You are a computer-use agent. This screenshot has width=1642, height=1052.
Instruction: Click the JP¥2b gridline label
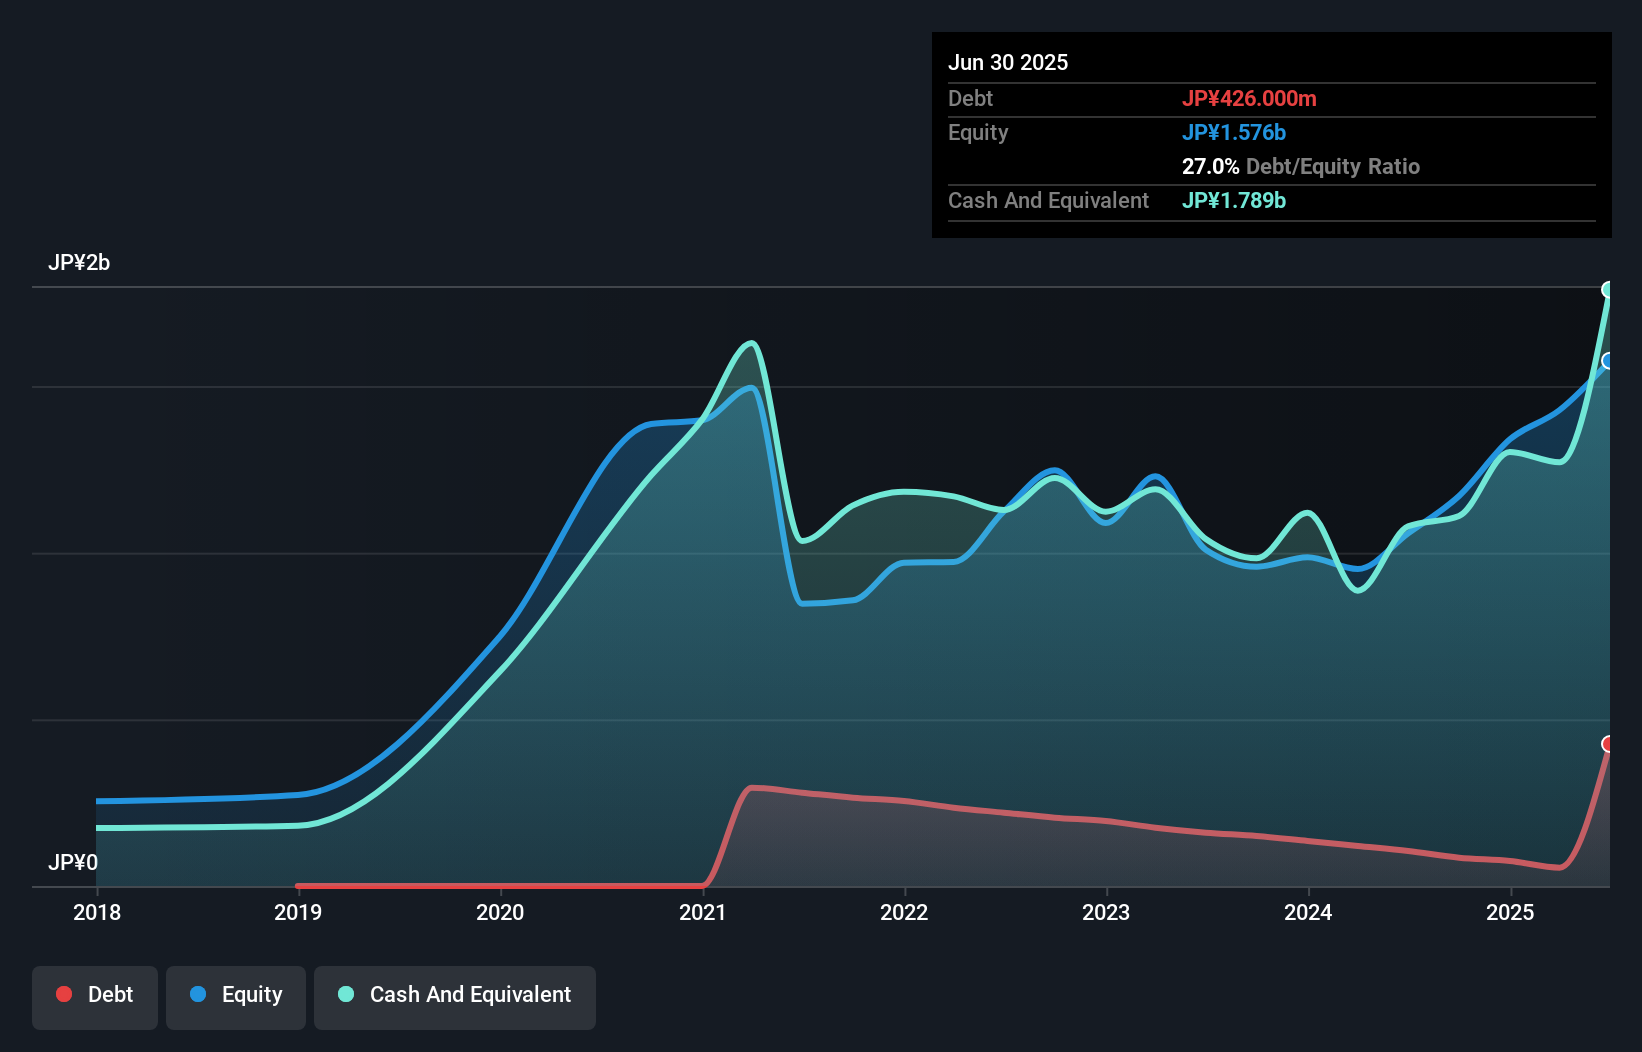81,262
